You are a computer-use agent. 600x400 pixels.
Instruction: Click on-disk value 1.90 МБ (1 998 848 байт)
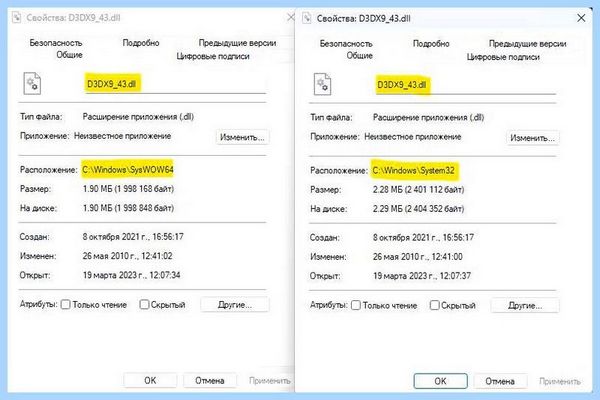coord(128,208)
